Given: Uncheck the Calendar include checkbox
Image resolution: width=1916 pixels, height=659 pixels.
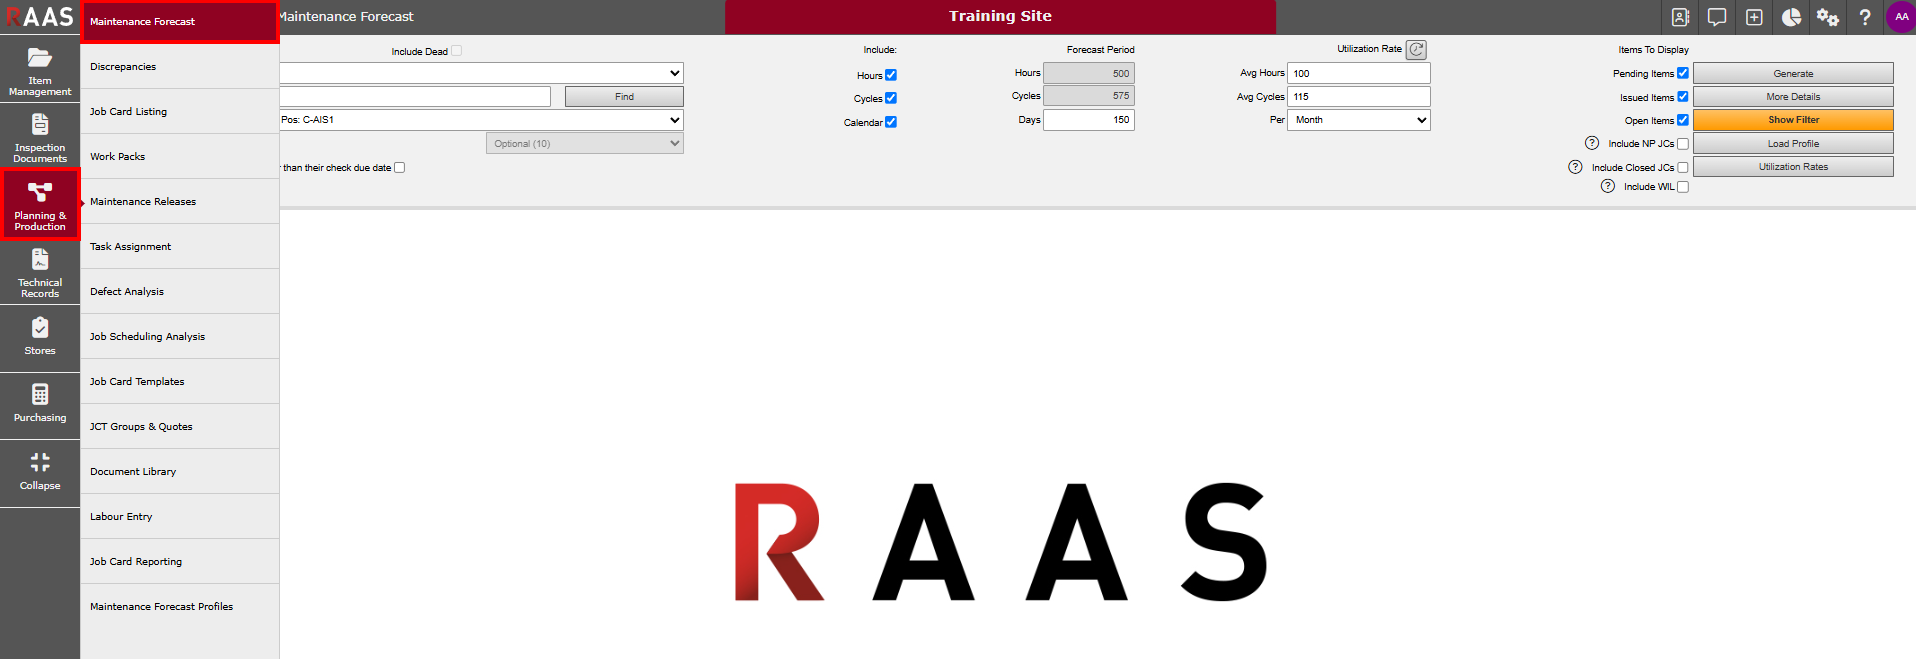Looking at the screenshot, I should pos(891,122).
